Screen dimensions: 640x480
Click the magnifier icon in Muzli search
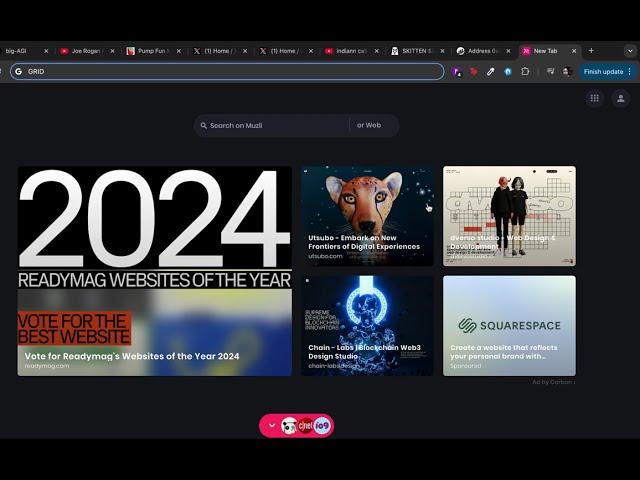204,126
